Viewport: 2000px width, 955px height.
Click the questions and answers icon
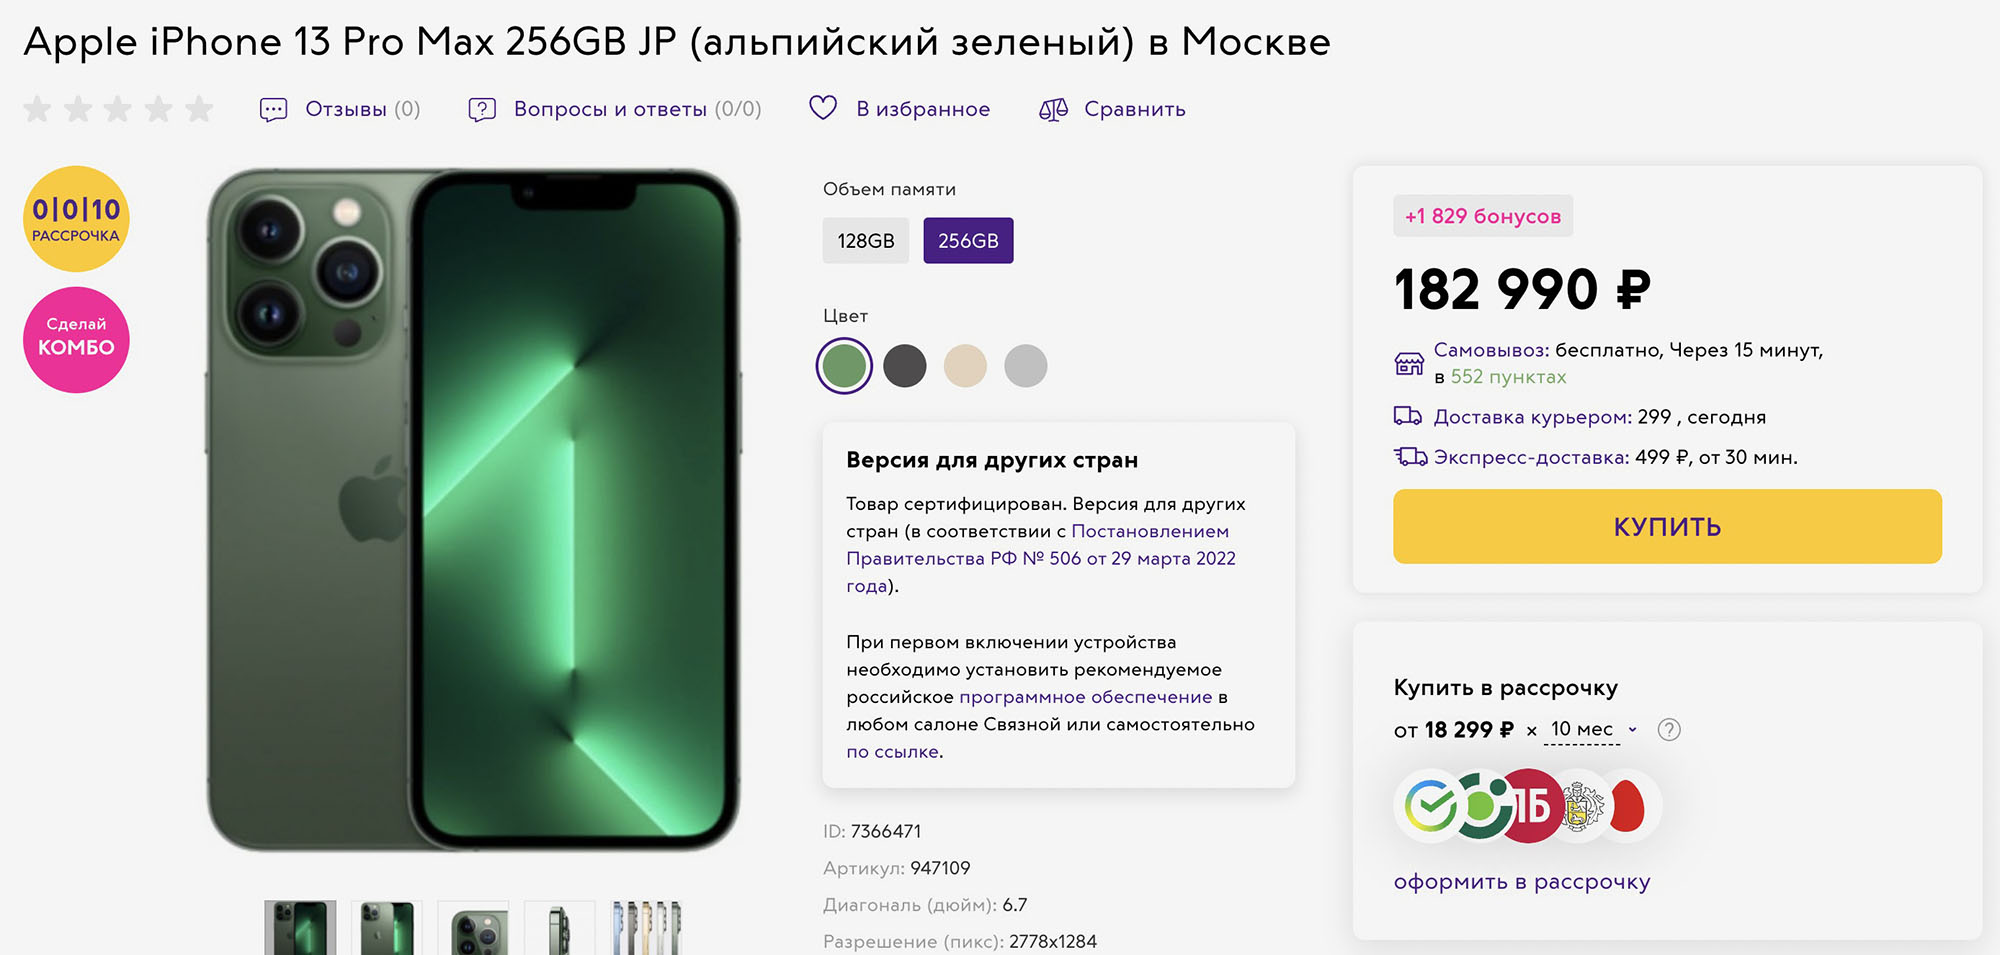482,109
